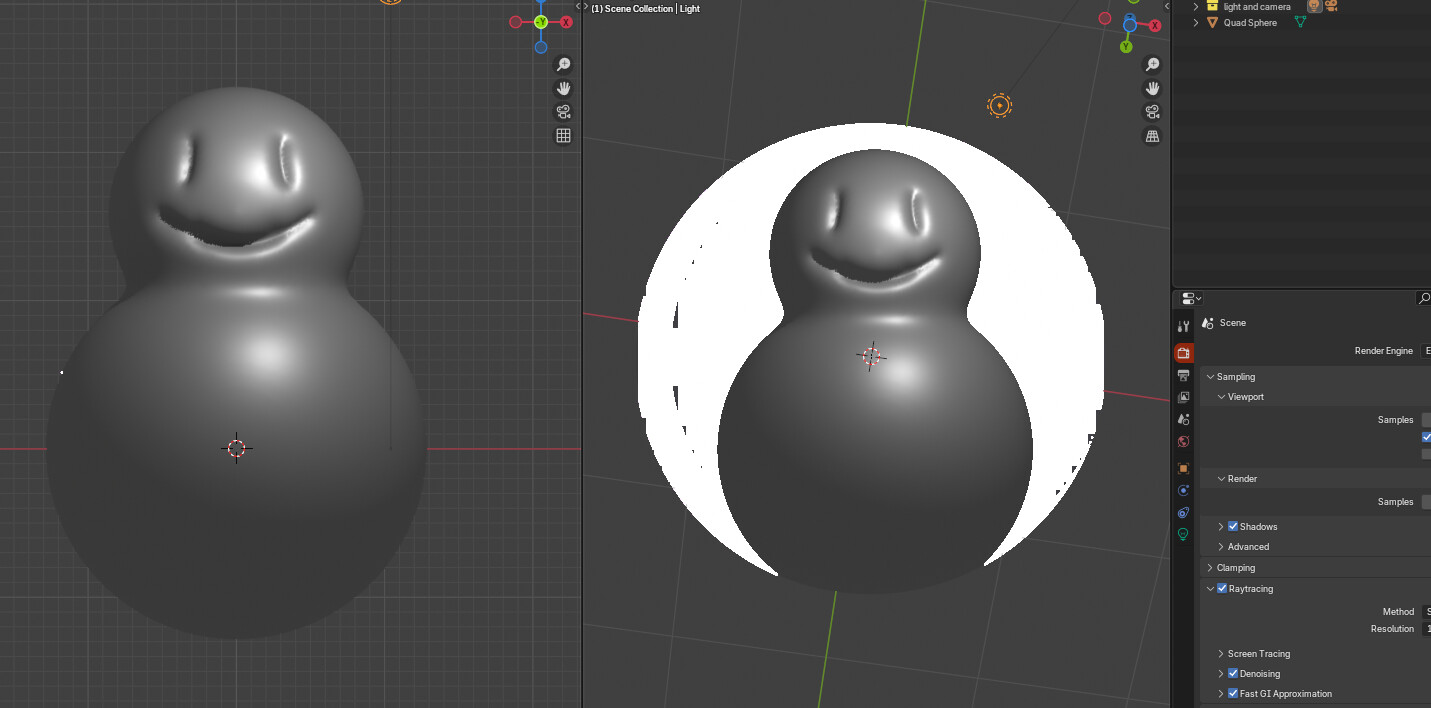Open the Object Constraints properties tab
This screenshot has height=708, width=1431.
[1183, 512]
